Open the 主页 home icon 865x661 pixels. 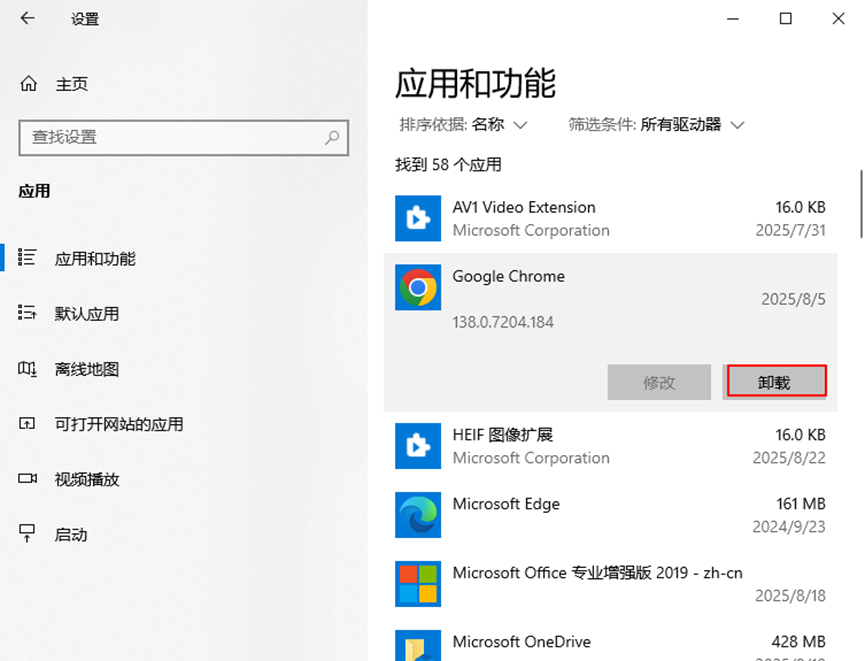coord(28,84)
